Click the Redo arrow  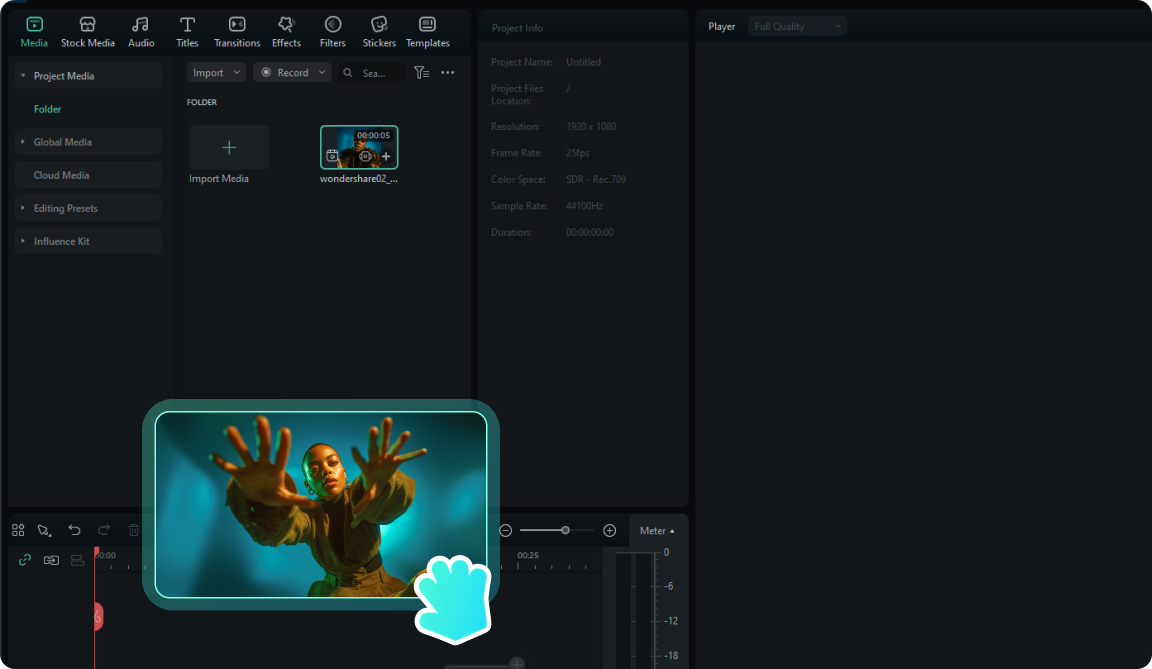pos(104,529)
